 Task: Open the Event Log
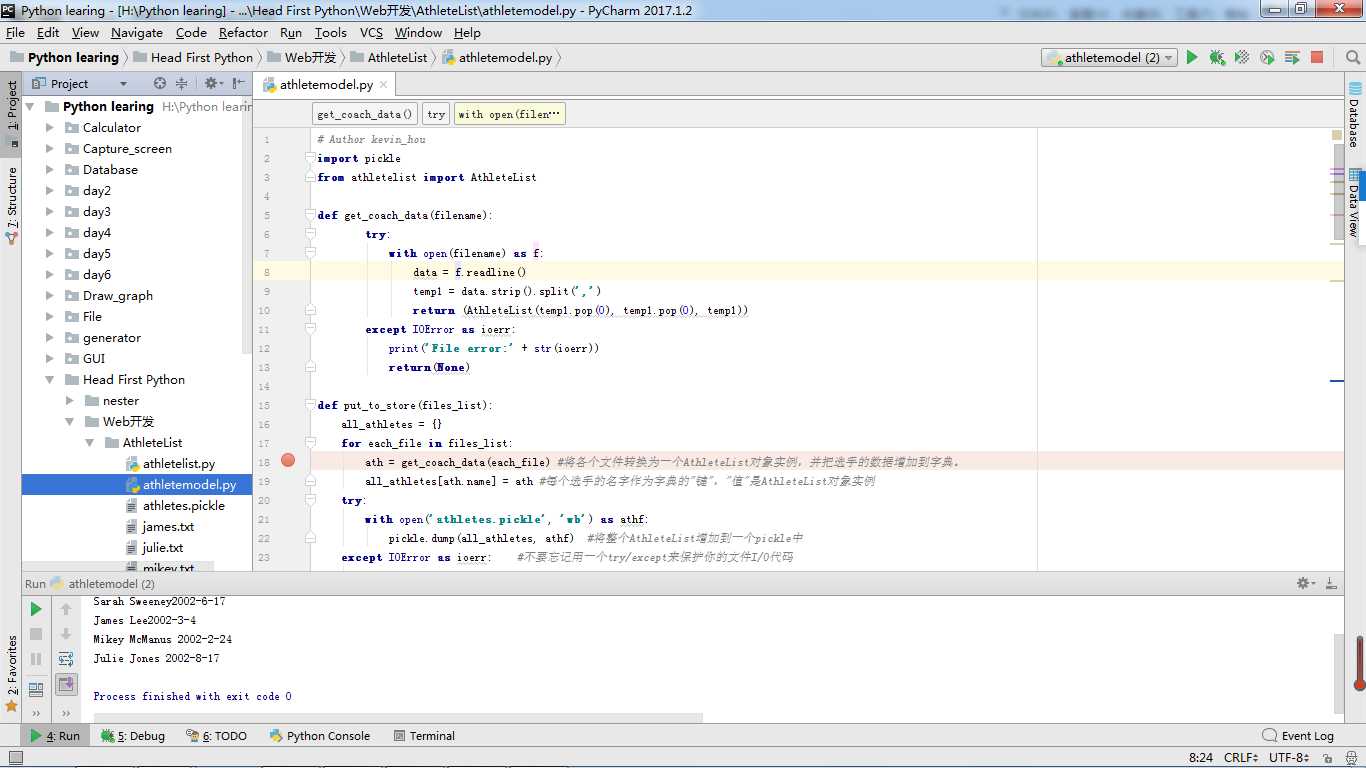pos(1298,736)
